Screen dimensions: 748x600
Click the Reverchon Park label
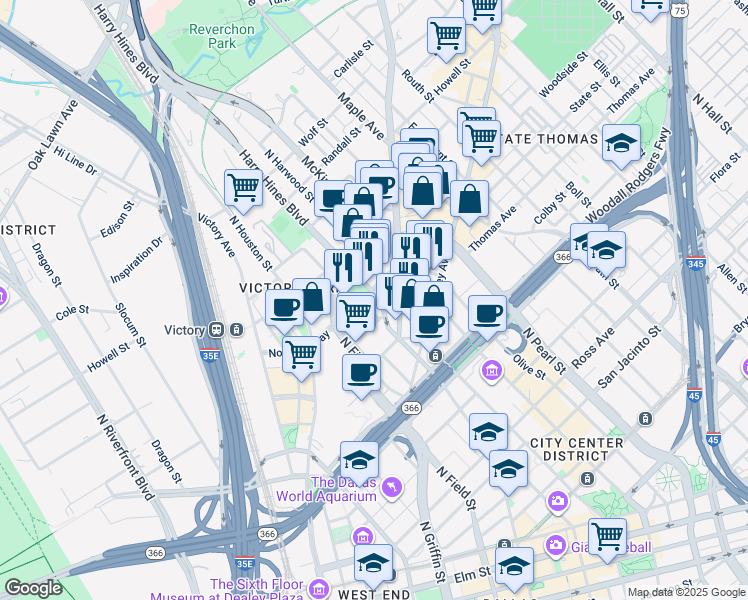[x=223, y=36]
